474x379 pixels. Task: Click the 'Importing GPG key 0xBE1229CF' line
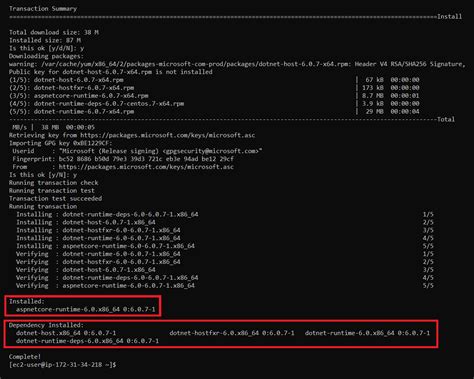click(61, 143)
